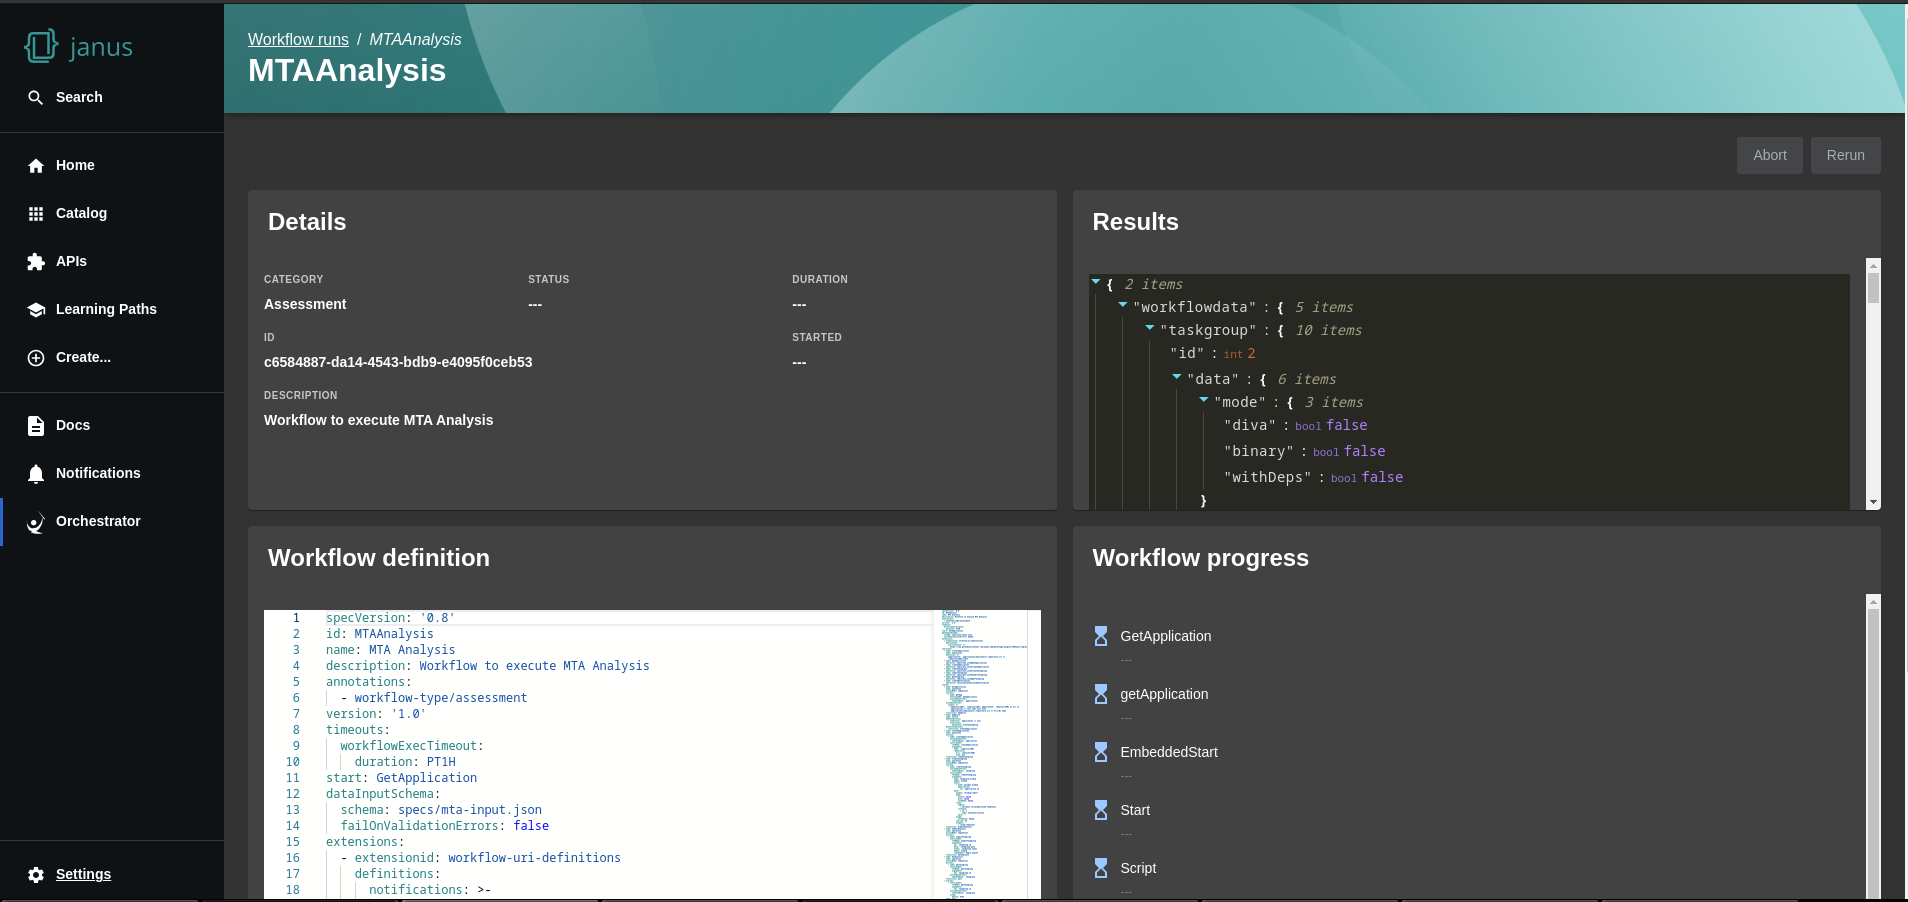The image size is (1908, 902).
Task: Click hourglass icon beside lowercase getApplication step
Action: 1101,694
